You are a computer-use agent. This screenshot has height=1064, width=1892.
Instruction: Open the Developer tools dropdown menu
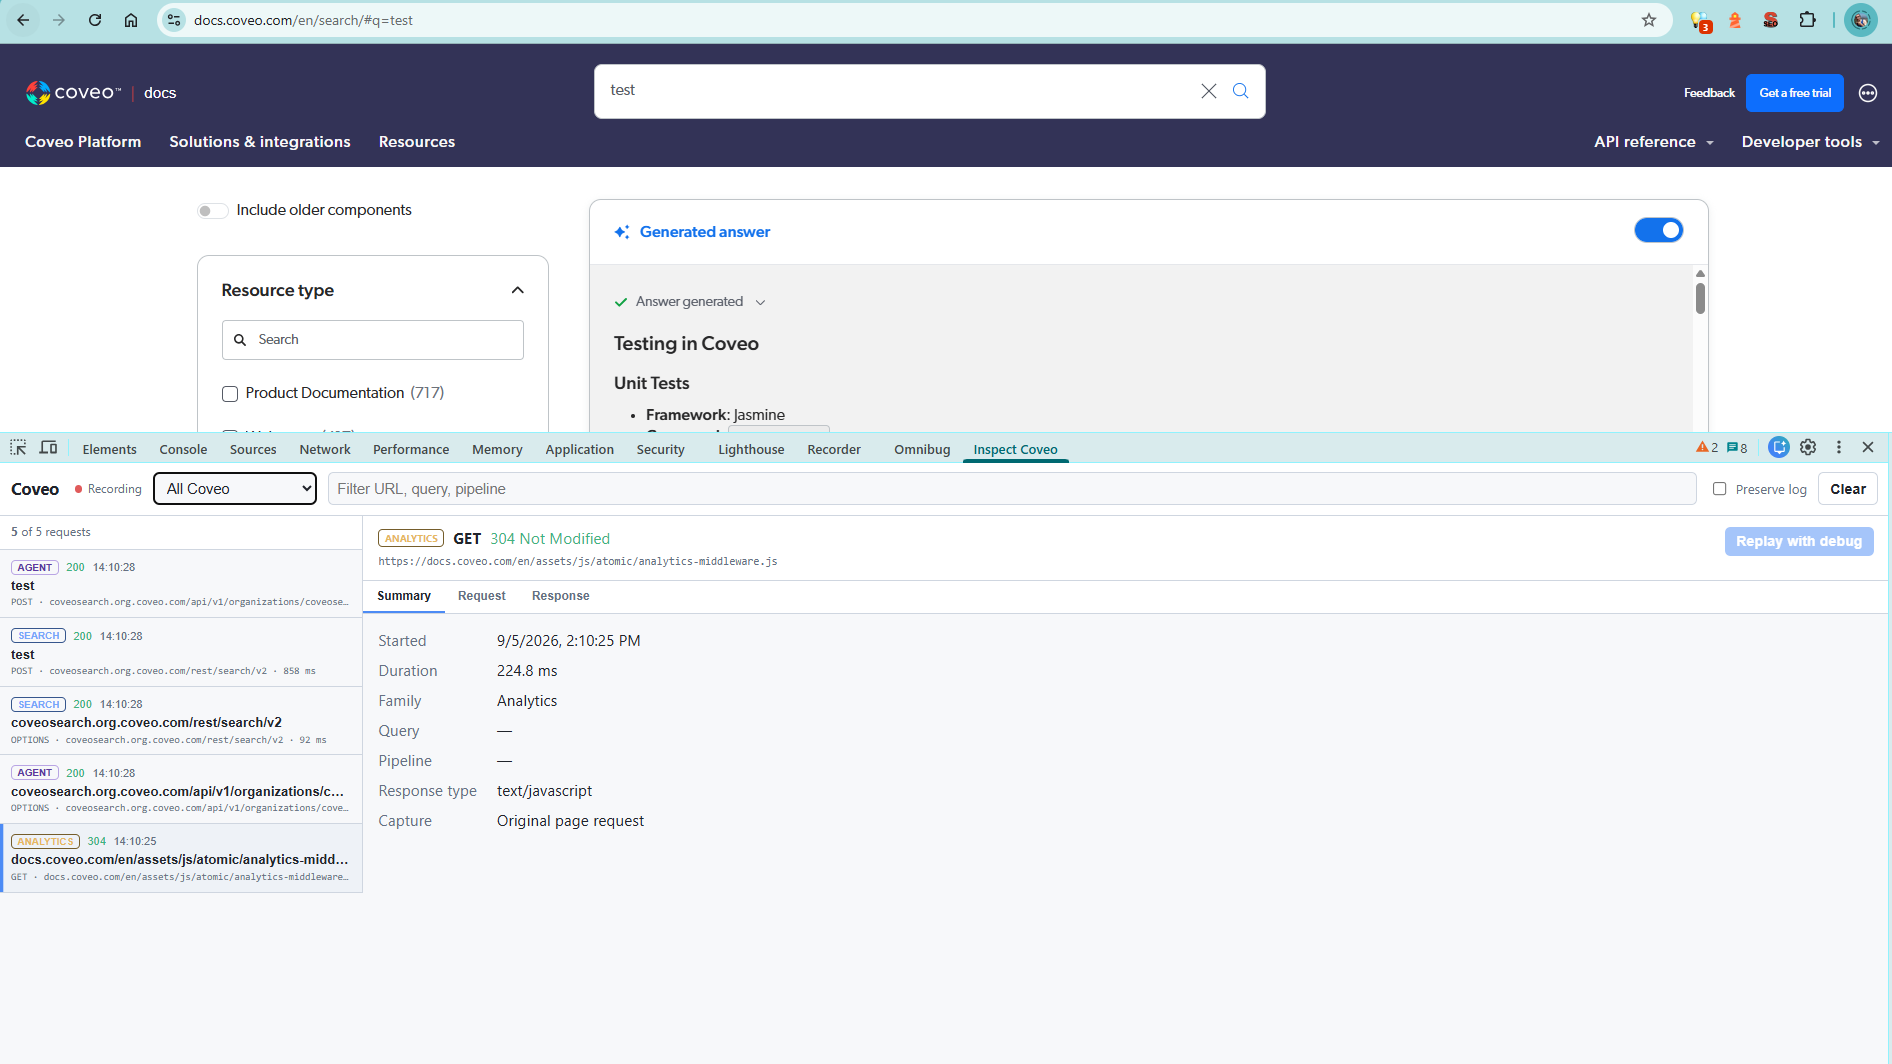(1810, 142)
